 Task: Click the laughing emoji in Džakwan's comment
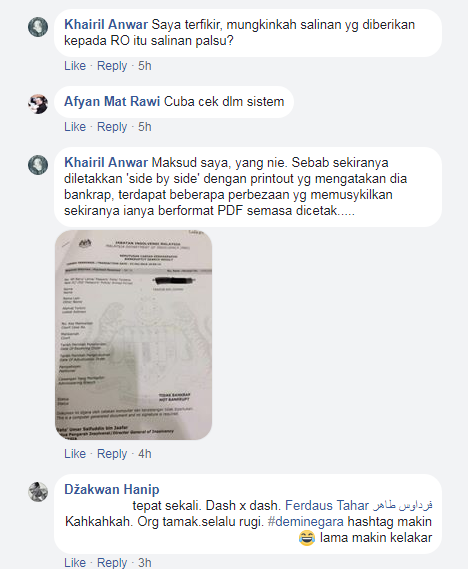click(x=307, y=537)
